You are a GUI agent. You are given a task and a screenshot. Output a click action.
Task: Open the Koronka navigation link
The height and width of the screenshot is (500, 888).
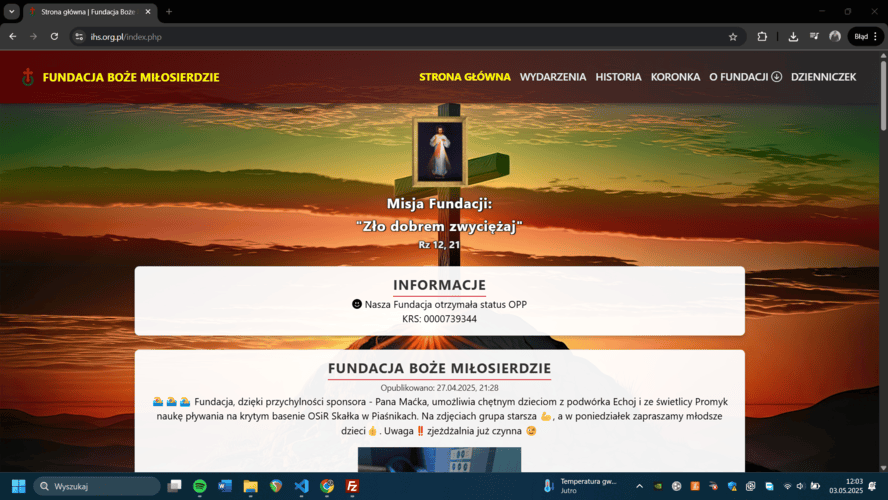[675, 77]
